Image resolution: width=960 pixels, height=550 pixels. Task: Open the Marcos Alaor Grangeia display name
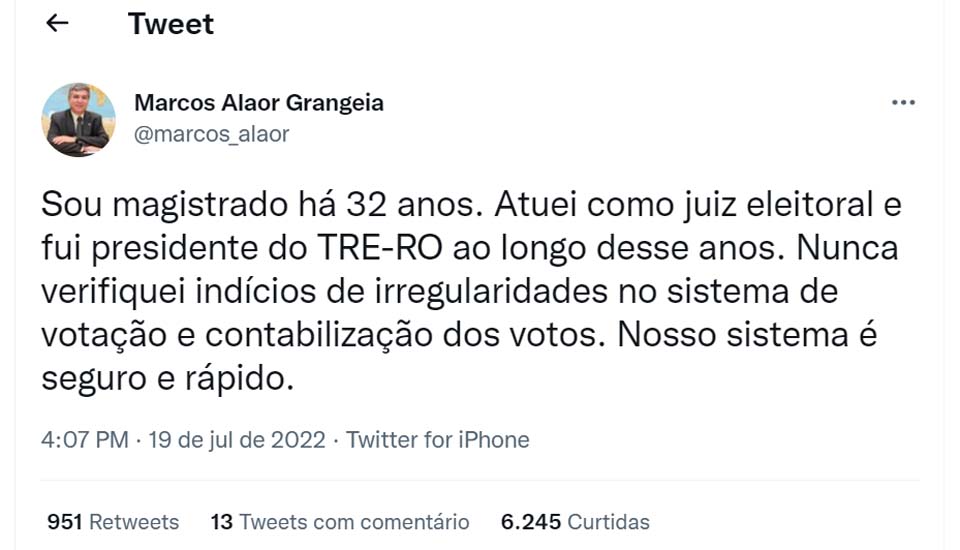coord(259,103)
